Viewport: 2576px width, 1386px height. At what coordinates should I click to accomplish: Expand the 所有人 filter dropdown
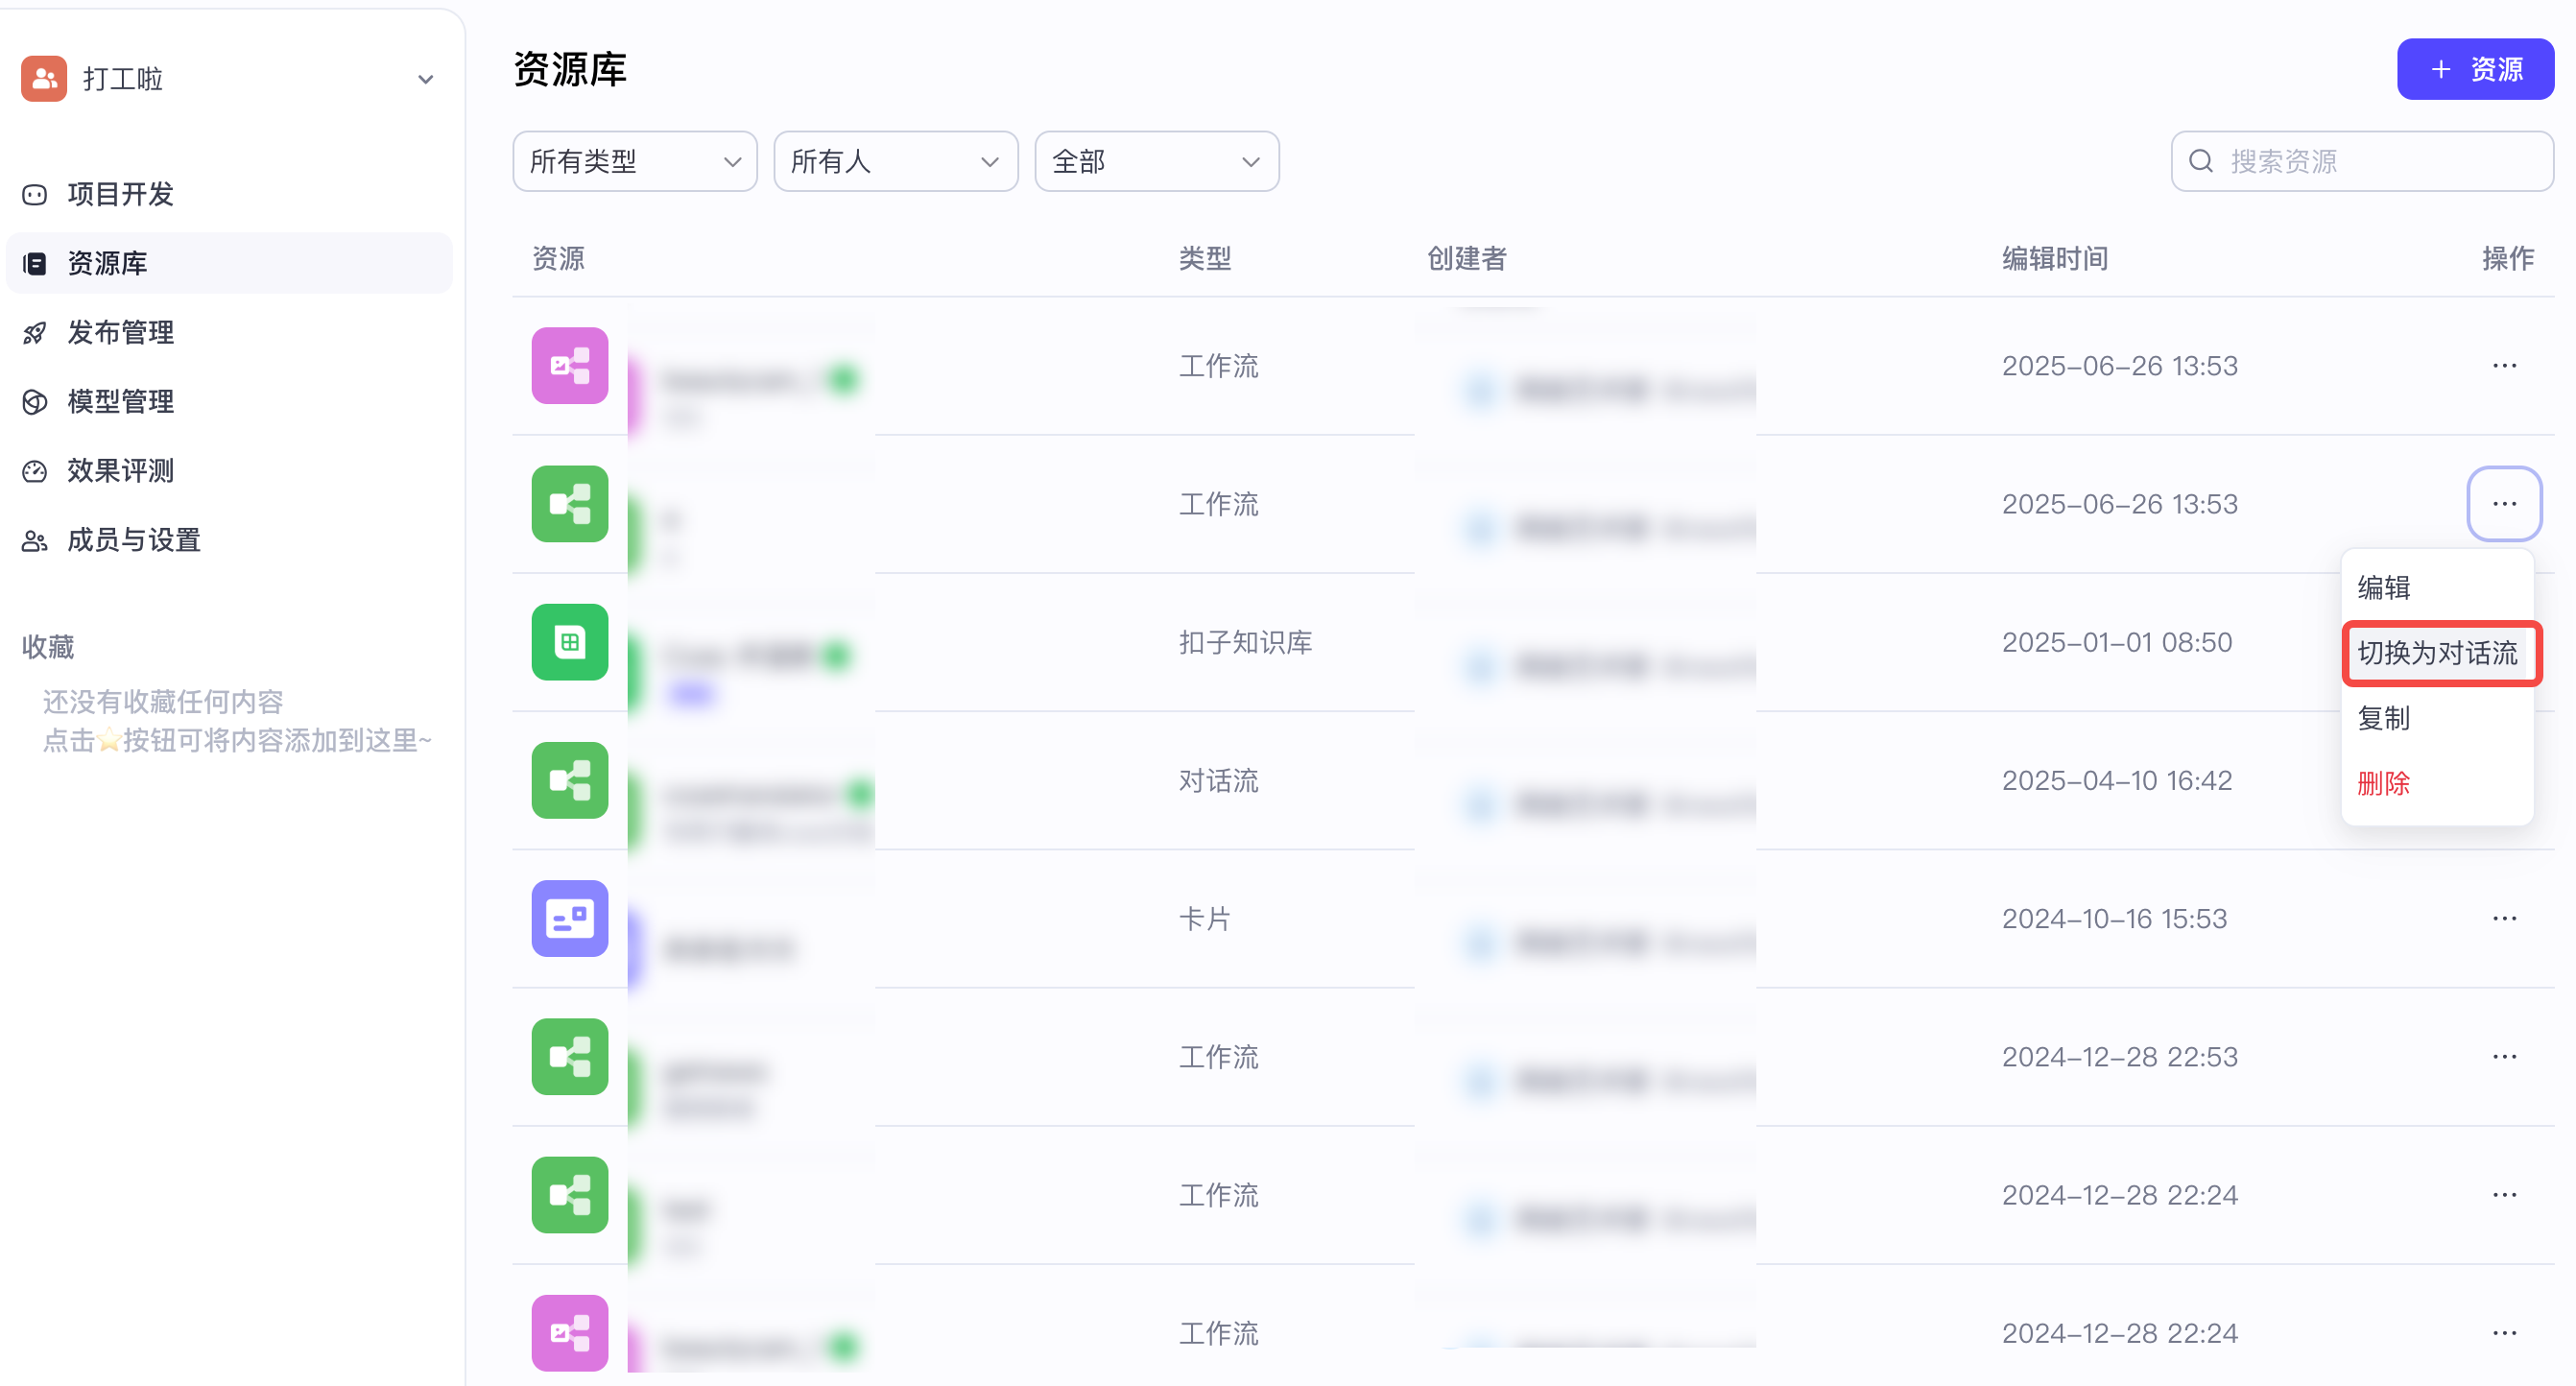point(895,161)
